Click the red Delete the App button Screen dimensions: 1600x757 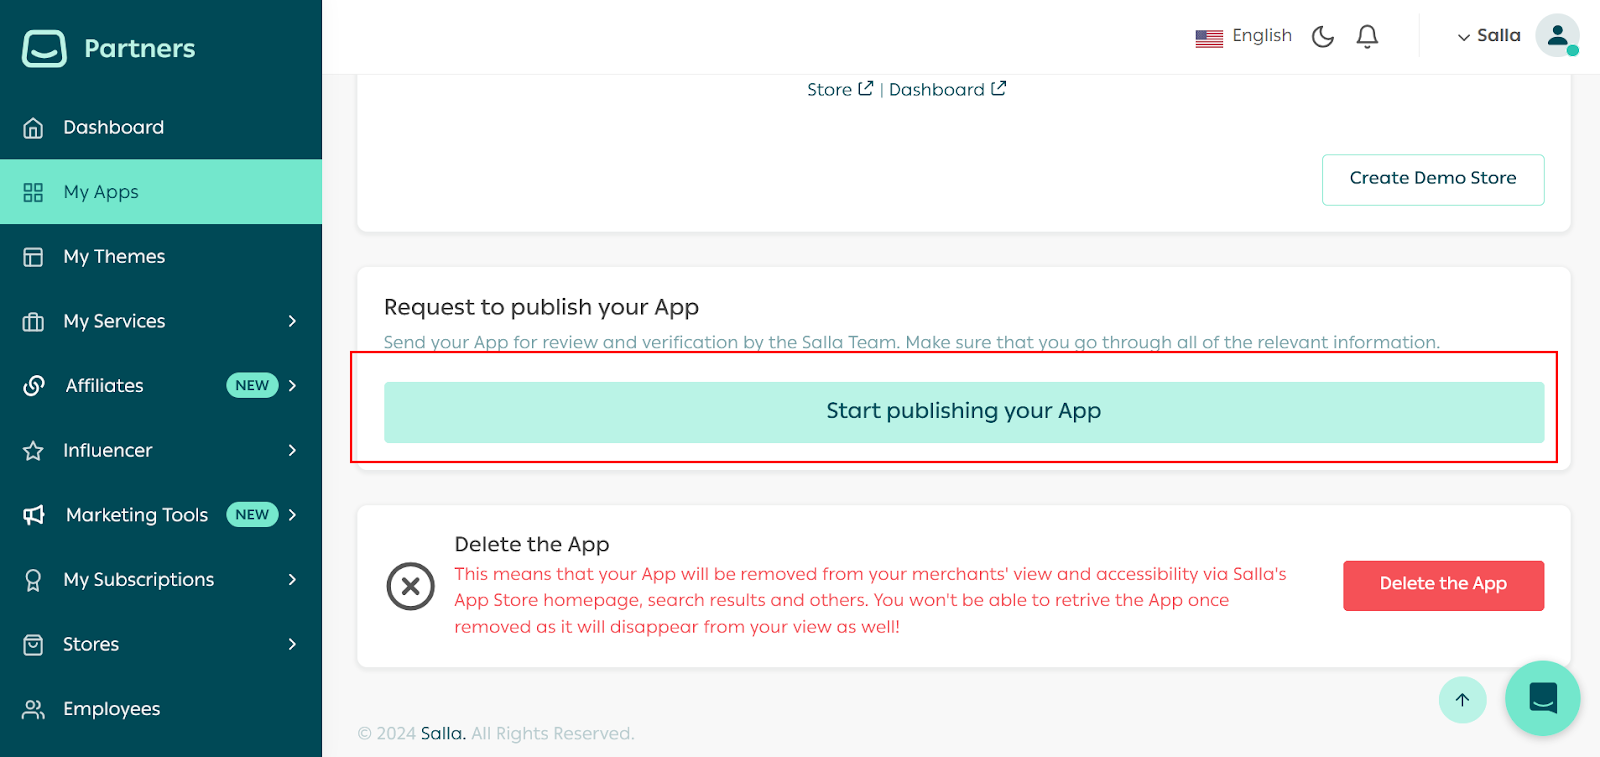click(1442, 585)
